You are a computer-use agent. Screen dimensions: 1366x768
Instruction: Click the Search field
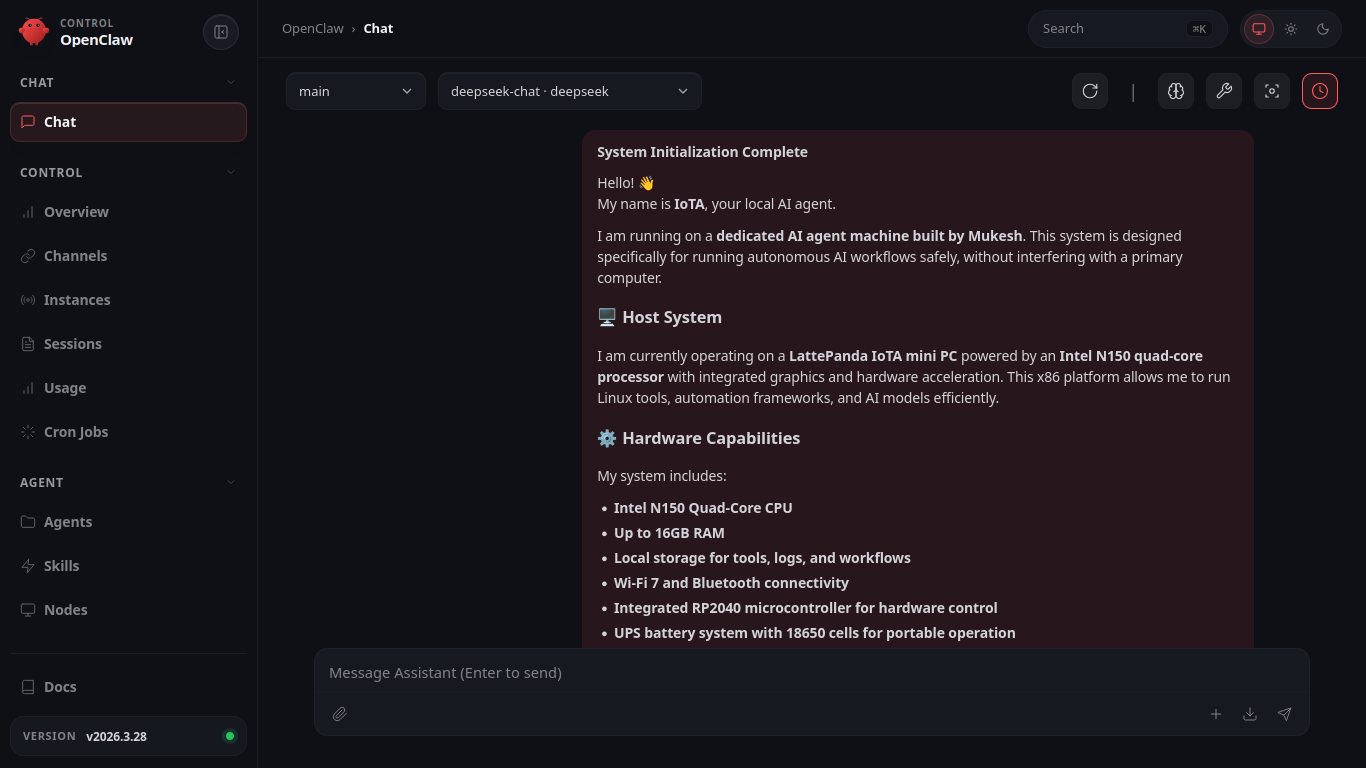[1128, 29]
